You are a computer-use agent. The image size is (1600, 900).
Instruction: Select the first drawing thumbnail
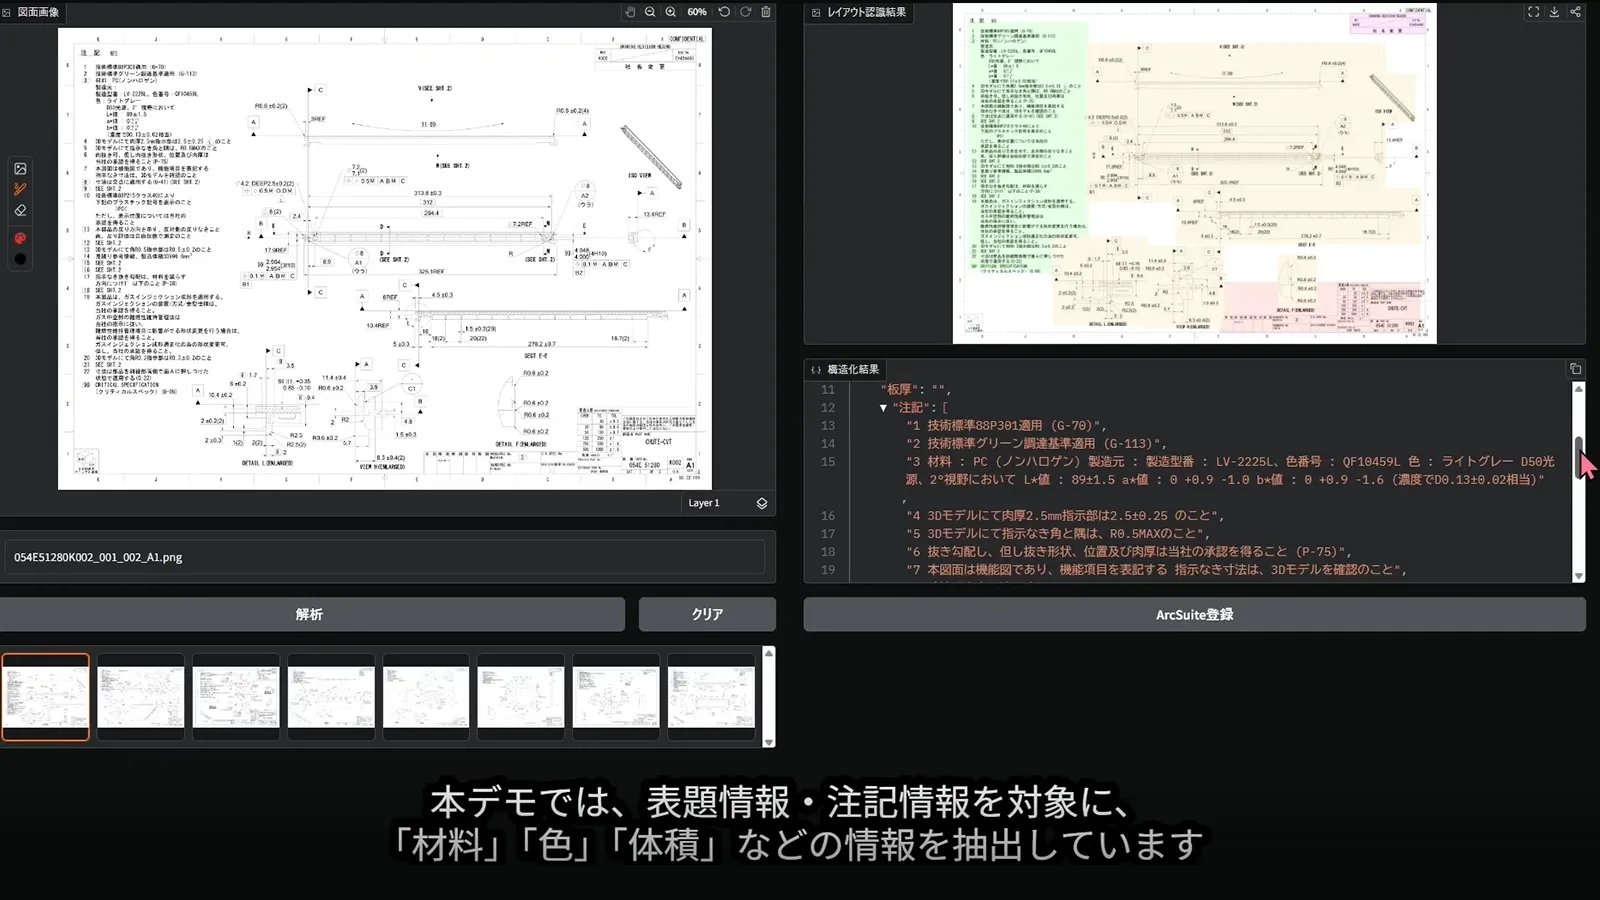pos(46,697)
